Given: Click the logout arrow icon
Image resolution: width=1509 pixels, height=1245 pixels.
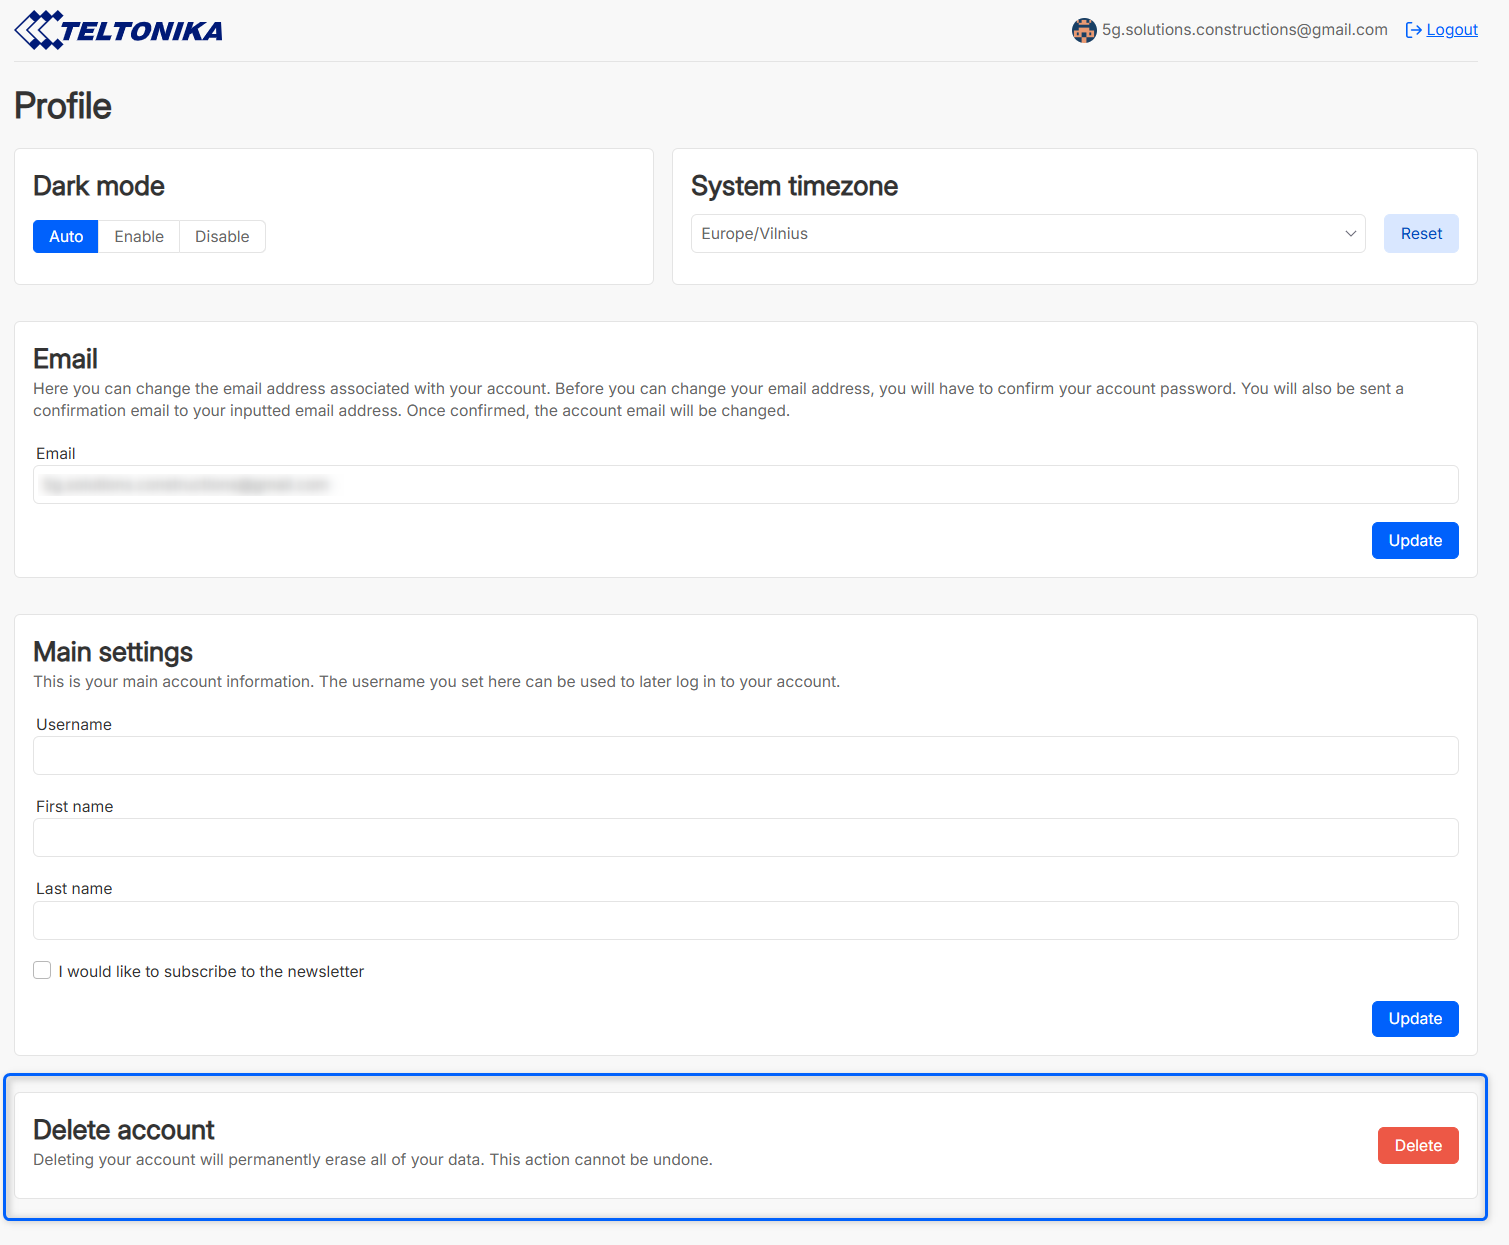Looking at the screenshot, I should click(1413, 30).
